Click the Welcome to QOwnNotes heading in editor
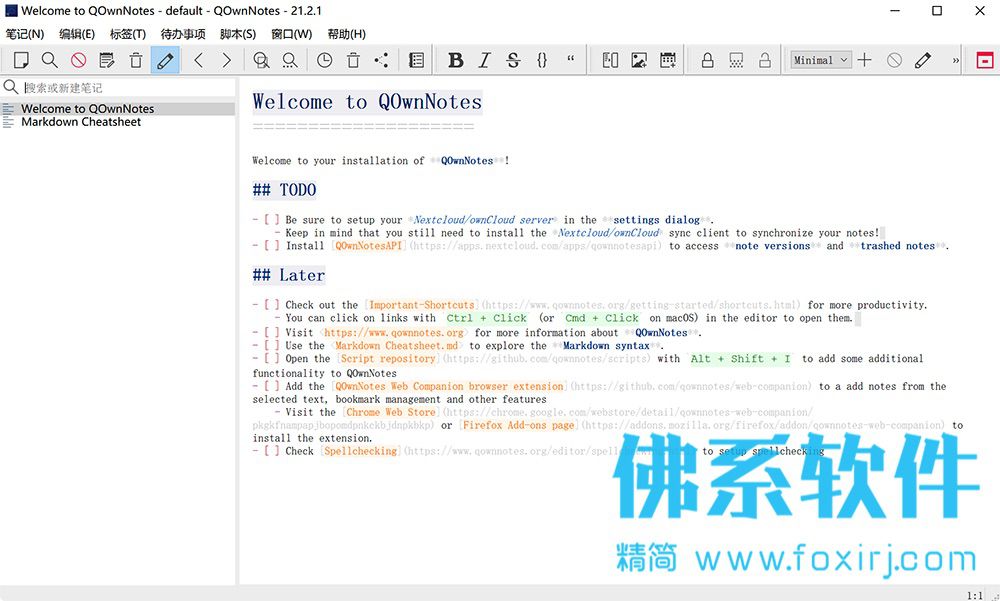1000x601 pixels. [x=367, y=102]
